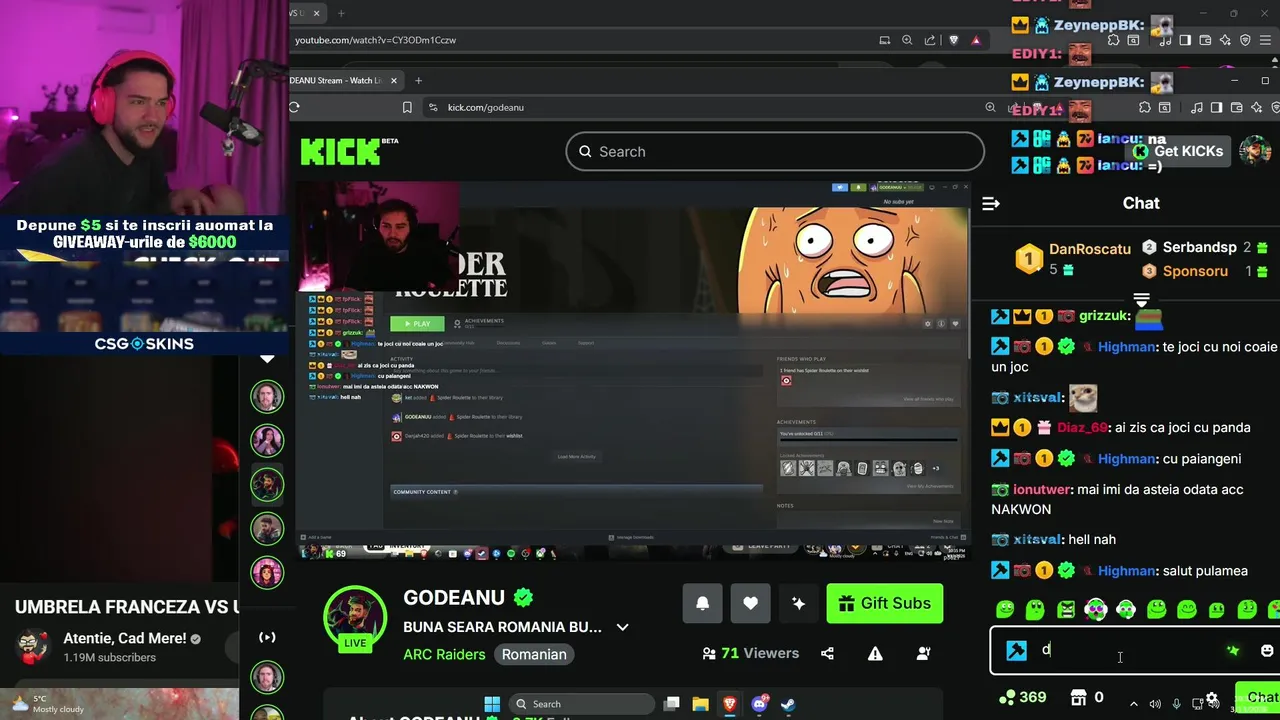
Task: Toggle the sidebar live-broadcast icon below avatars
Action: [267, 637]
